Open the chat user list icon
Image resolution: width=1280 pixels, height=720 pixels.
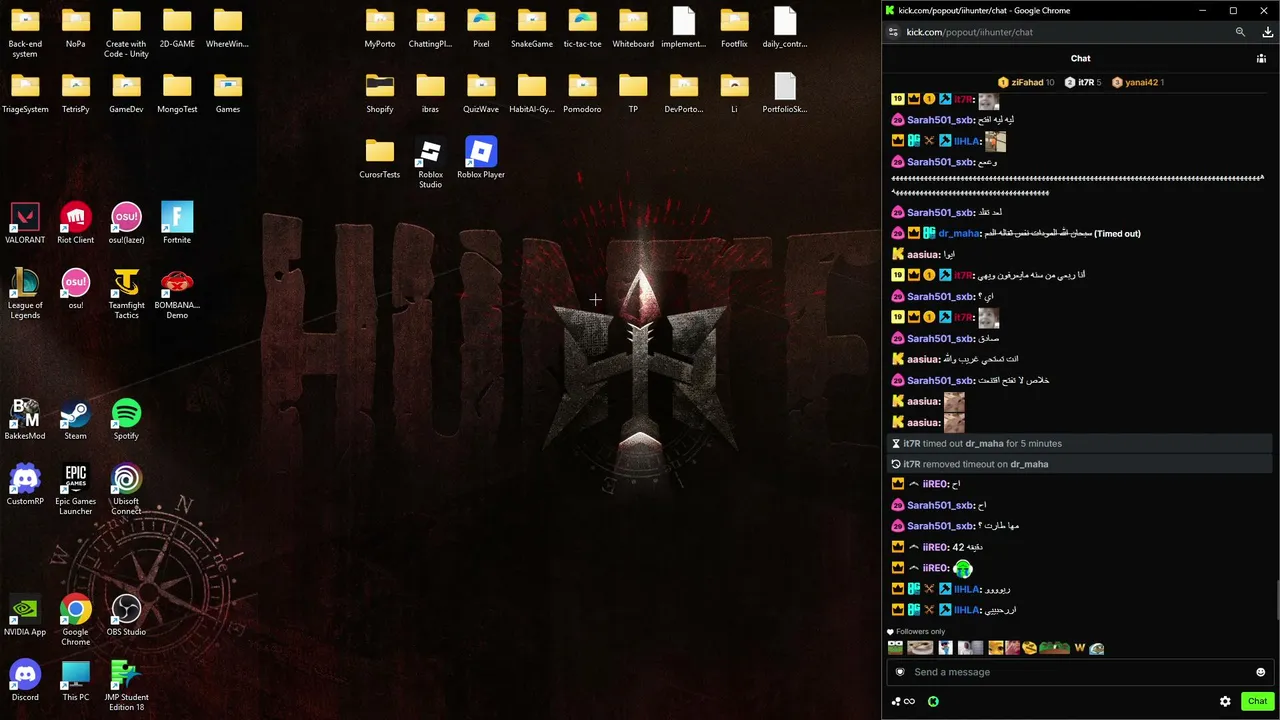[1261, 59]
